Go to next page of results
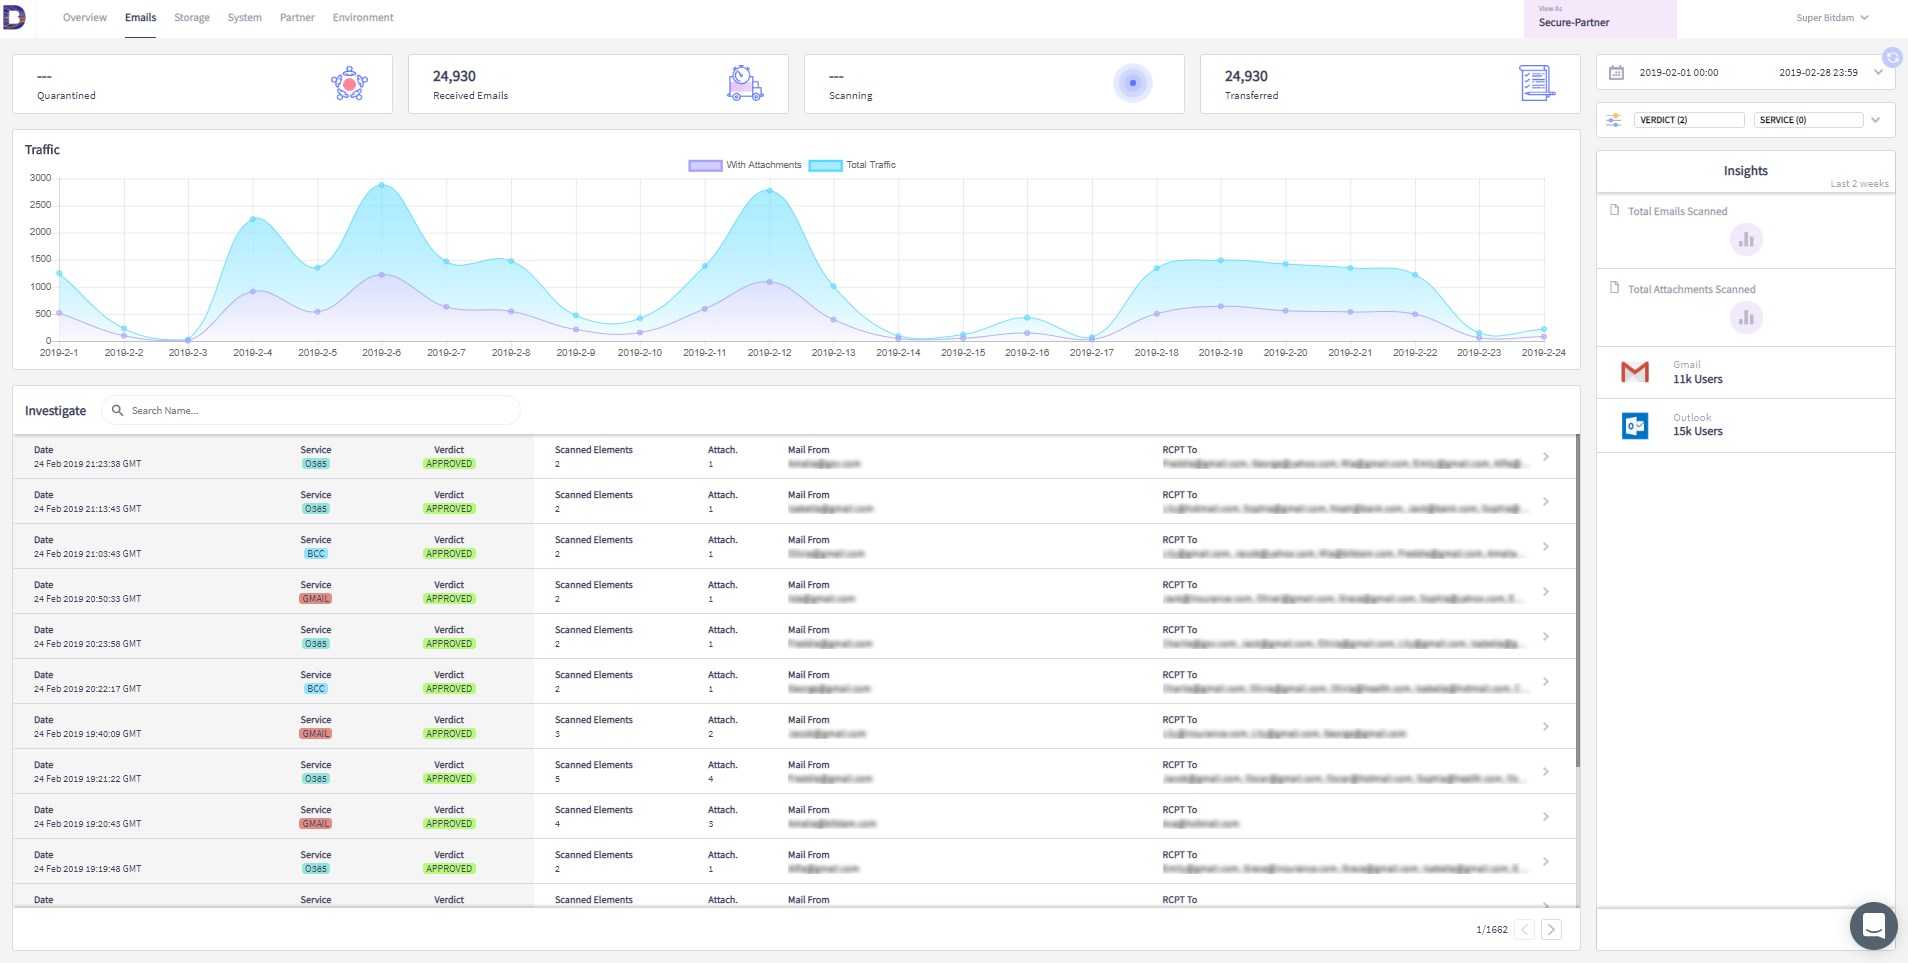Image resolution: width=1908 pixels, height=963 pixels. [1551, 930]
